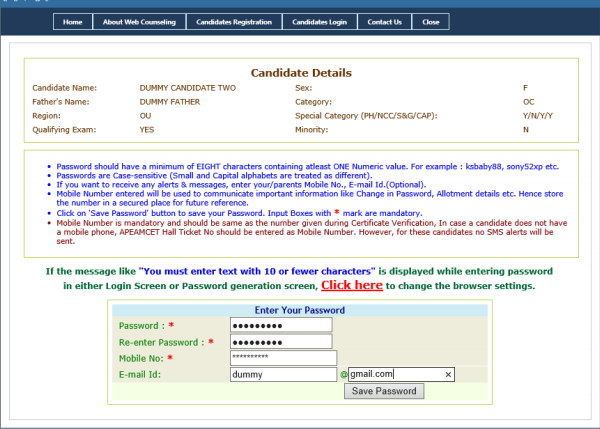Click the Close item in the navigation bar
The height and width of the screenshot is (429, 600).
point(430,21)
